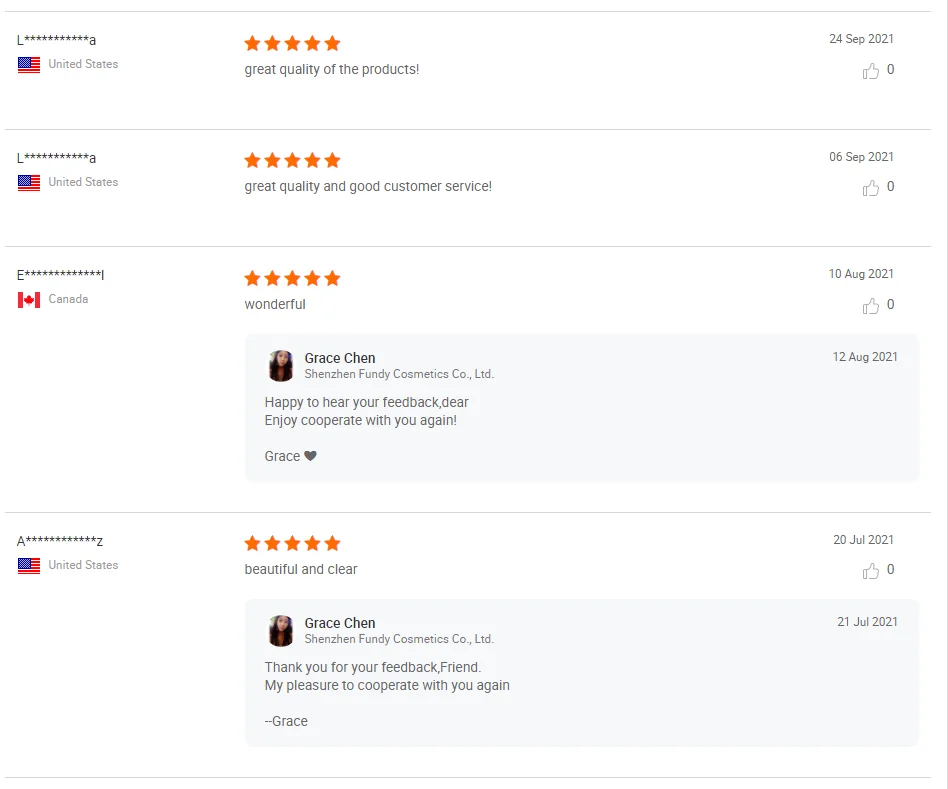Click Grace Chen name in 21 Jul reply
Image resolution: width=948 pixels, height=789 pixels.
coord(340,623)
